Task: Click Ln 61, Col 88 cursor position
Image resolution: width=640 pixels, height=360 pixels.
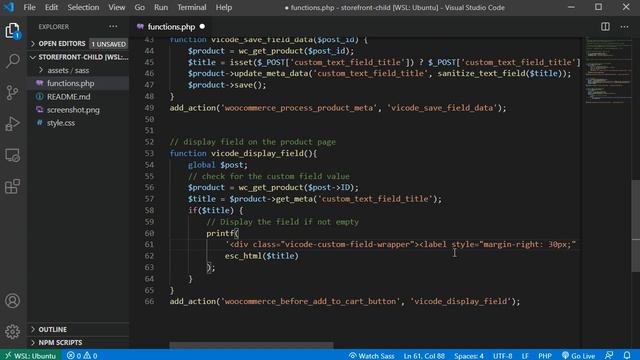Action: (x=424, y=356)
